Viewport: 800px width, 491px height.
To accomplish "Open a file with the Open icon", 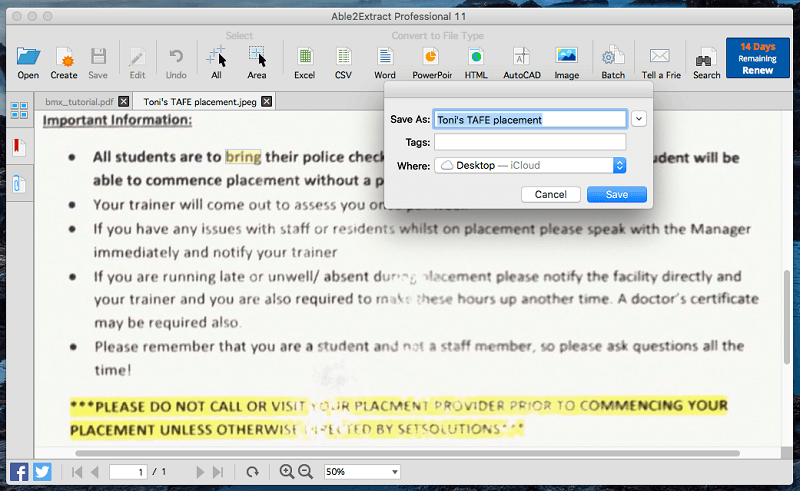I will [x=28, y=63].
